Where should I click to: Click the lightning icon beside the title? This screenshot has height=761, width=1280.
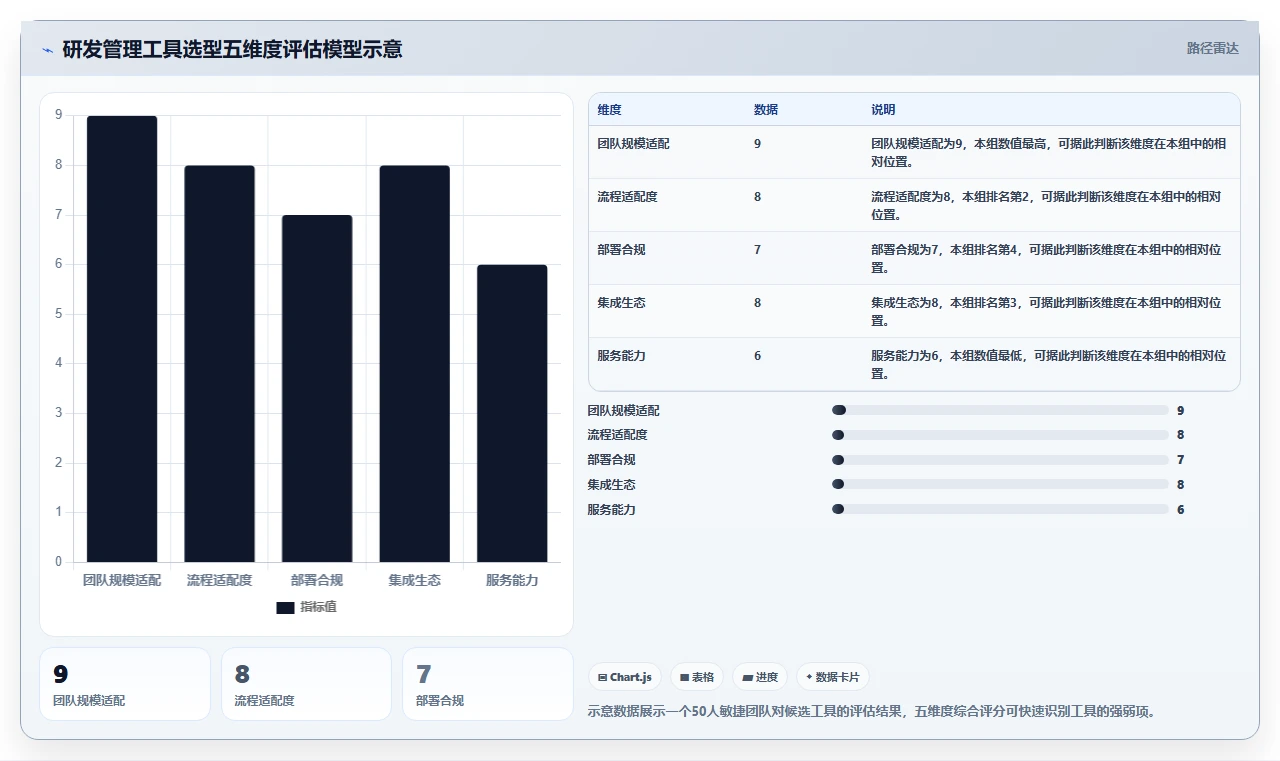(x=47, y=49)
